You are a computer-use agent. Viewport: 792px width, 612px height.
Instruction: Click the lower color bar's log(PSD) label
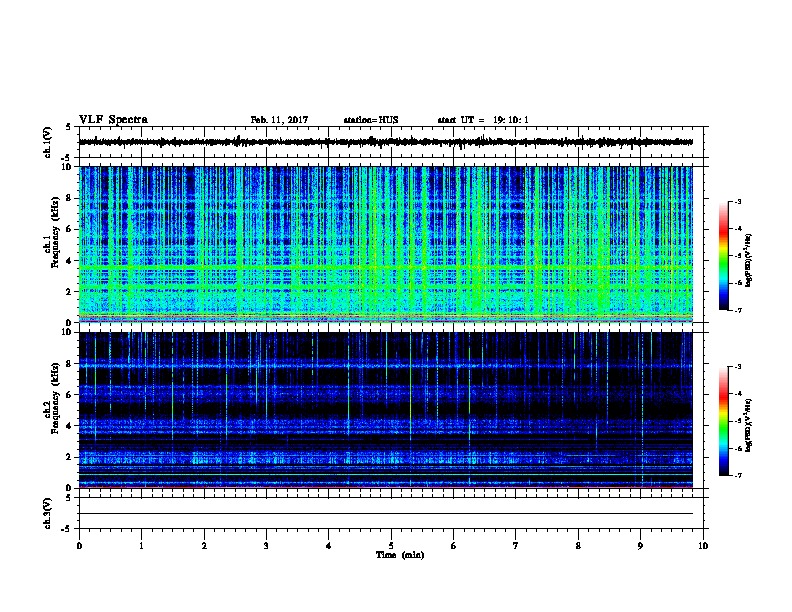pyautogui.click(x=748, y=425)
